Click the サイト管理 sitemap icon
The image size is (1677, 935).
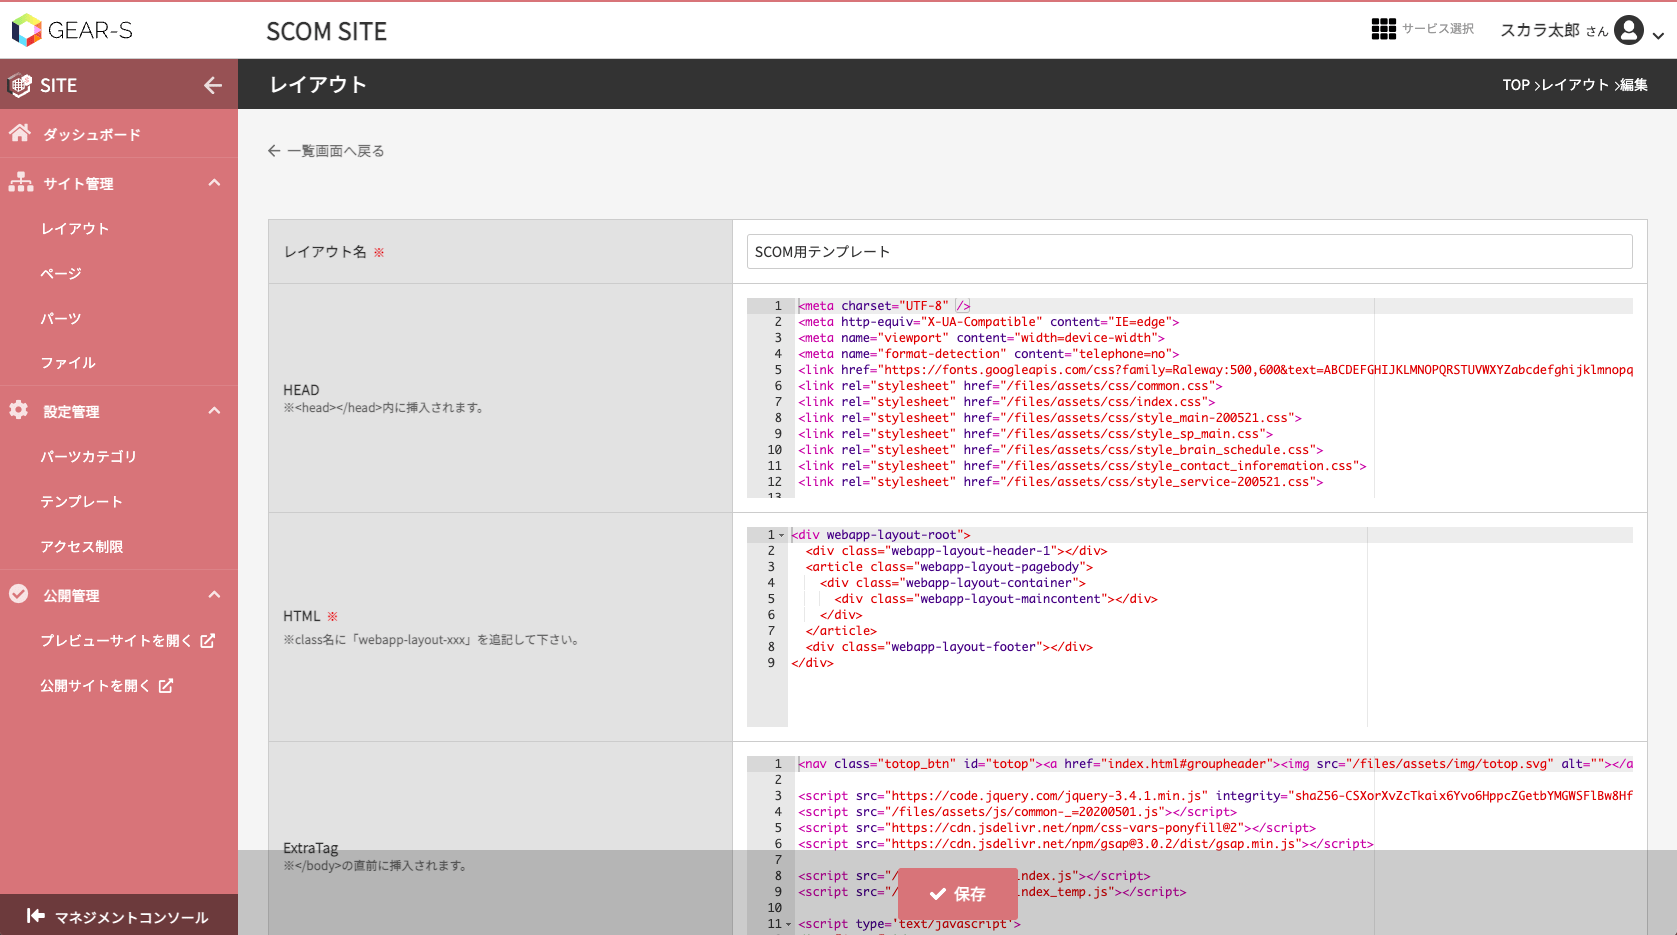coord(20,182)
